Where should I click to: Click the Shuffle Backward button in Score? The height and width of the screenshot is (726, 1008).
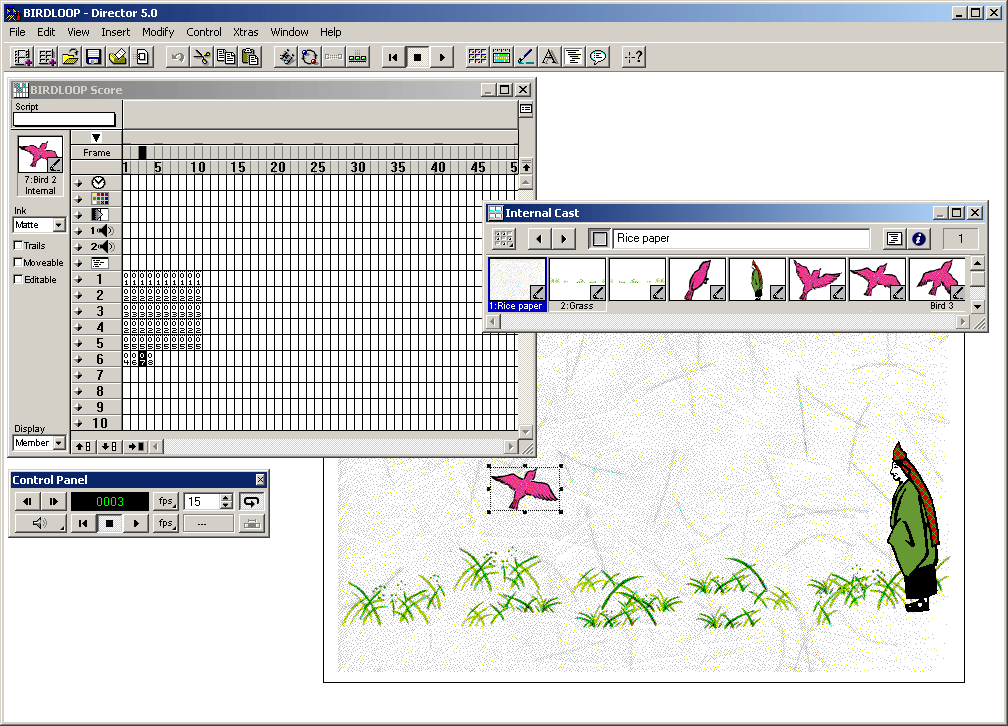tap(84, 446)
